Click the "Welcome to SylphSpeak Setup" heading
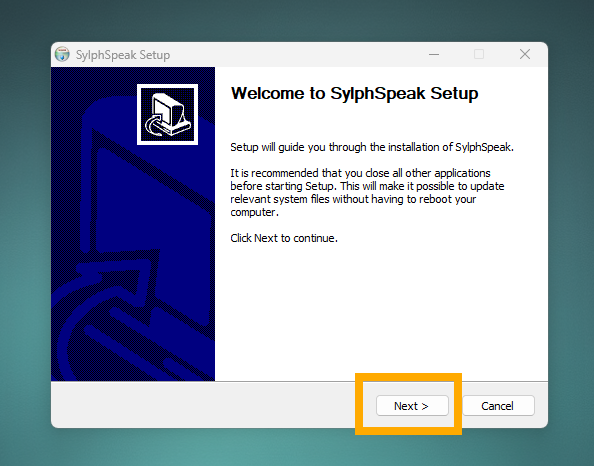This screenshot has width=594, height=466. [x=354, y=94]
